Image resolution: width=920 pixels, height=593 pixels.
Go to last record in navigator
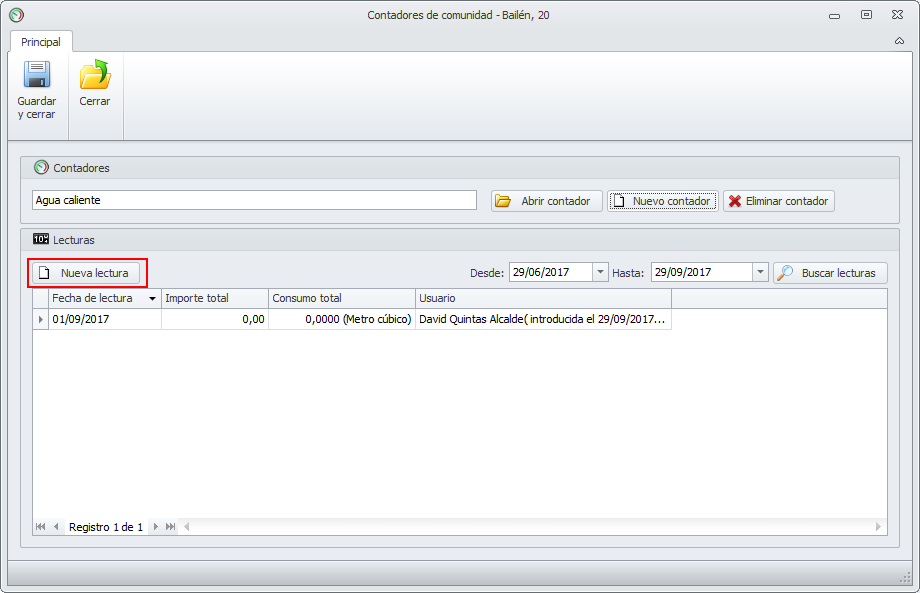(x=171, y=527)
